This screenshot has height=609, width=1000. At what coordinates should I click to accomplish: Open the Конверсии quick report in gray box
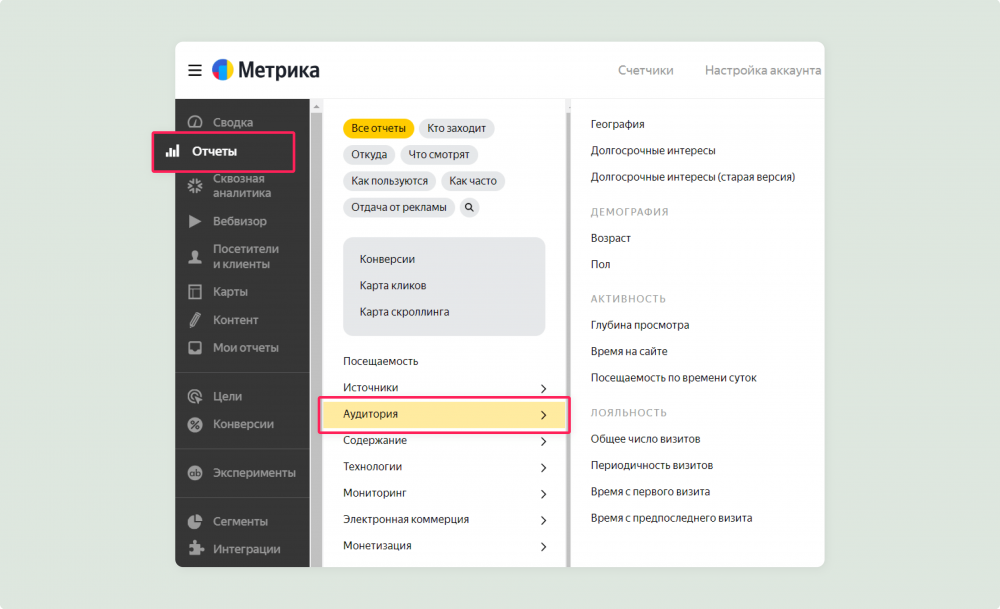(x=387, y=259)
